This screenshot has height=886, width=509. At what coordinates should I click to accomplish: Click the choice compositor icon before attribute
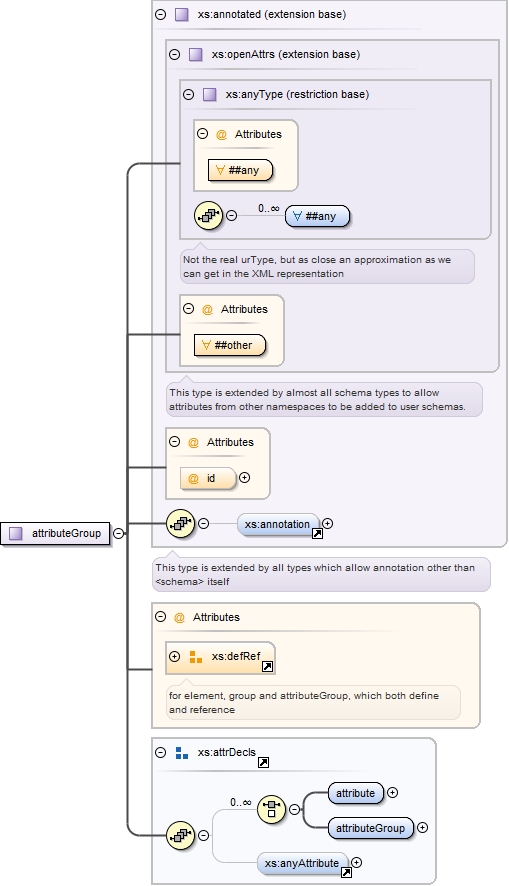272,809
